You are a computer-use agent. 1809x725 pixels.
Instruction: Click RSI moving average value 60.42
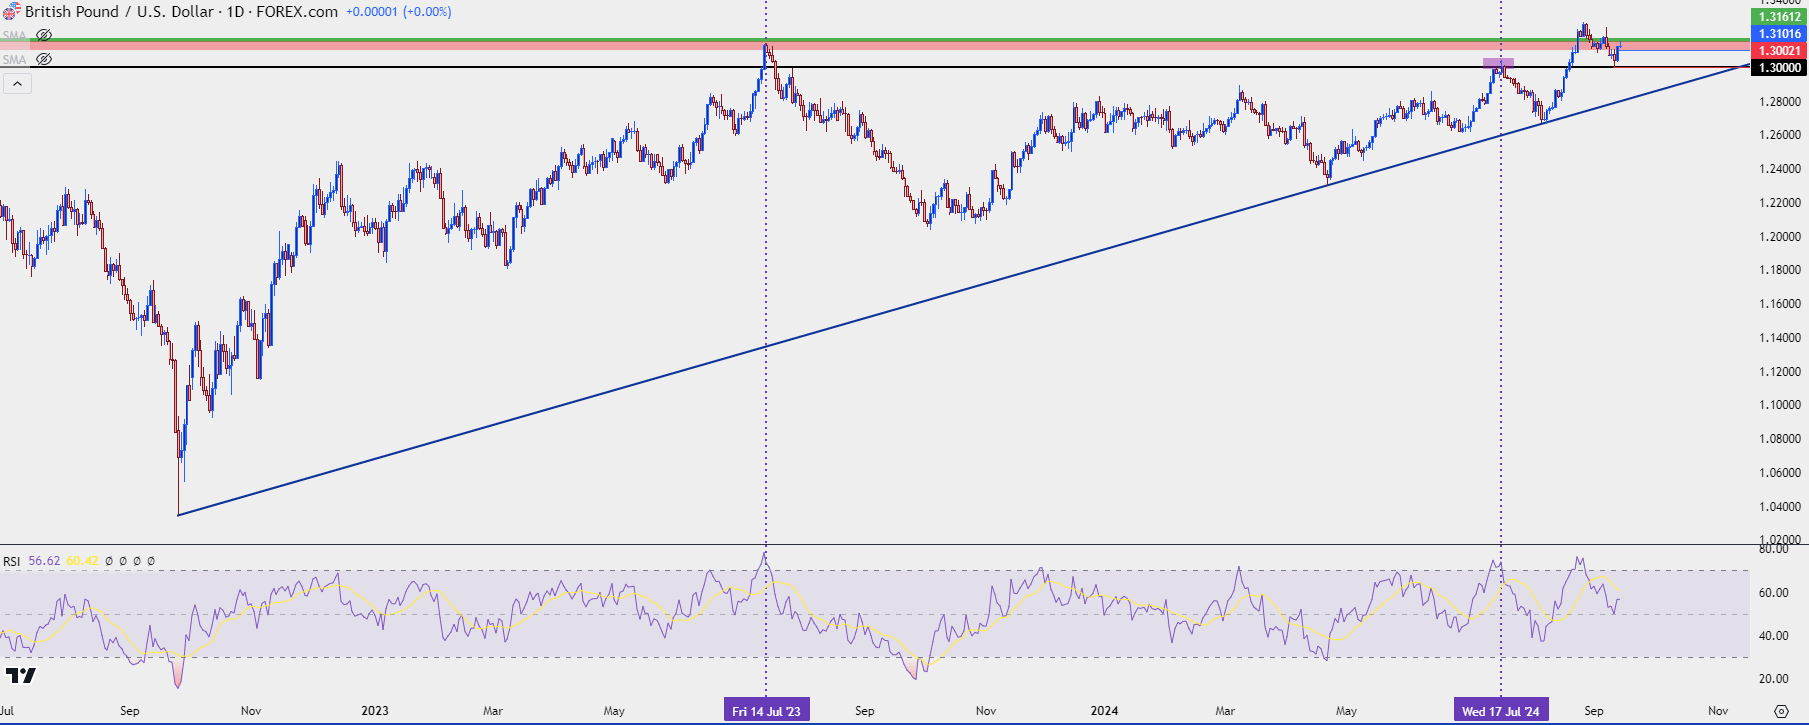(x=82, y=561)
